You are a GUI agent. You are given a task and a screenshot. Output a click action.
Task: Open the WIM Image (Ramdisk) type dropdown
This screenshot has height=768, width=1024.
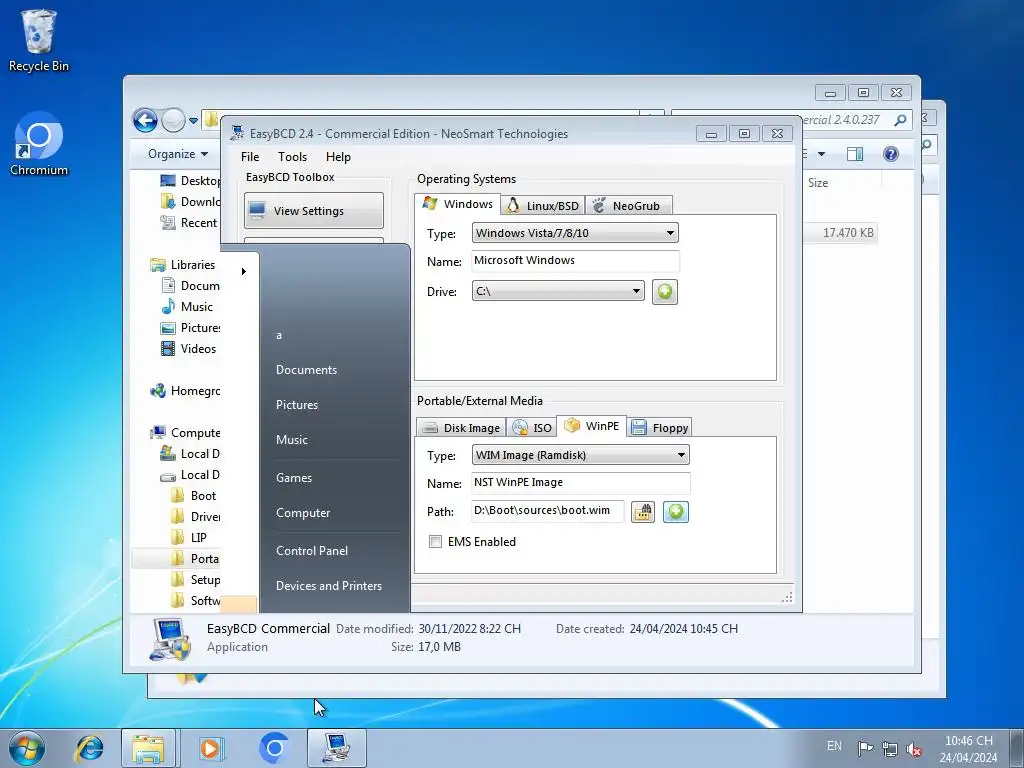(x=581, y=455)
